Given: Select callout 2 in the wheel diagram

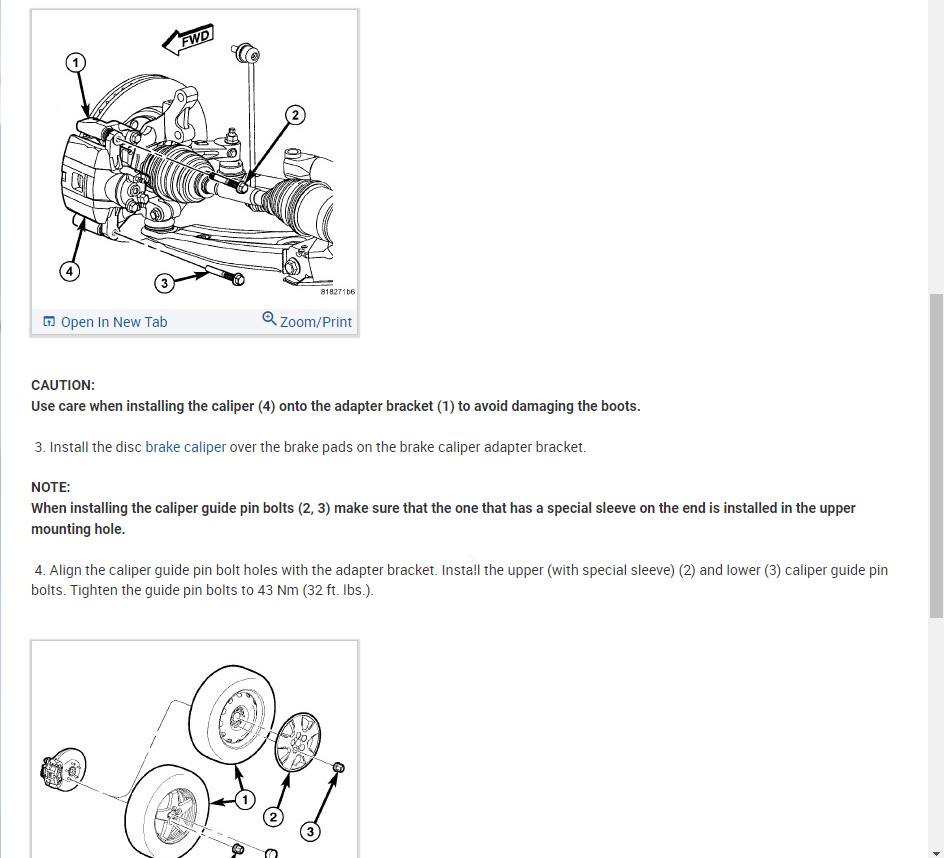Looking at the screenshot, I should (273, 816).
